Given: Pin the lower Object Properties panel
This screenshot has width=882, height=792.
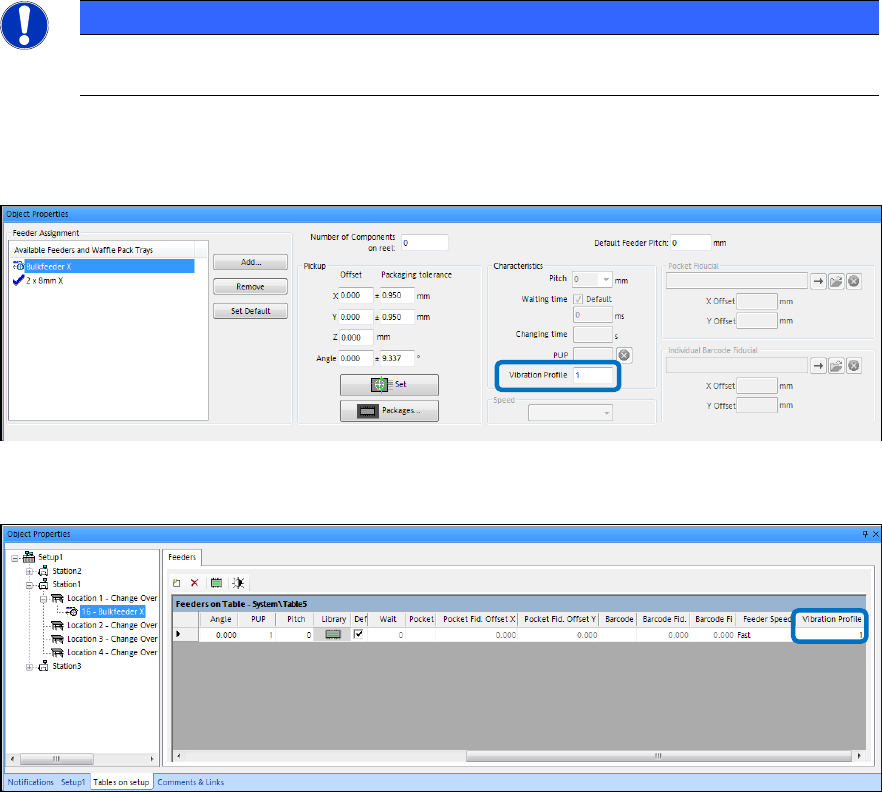Looking at the screenshot, I should 863,535.
